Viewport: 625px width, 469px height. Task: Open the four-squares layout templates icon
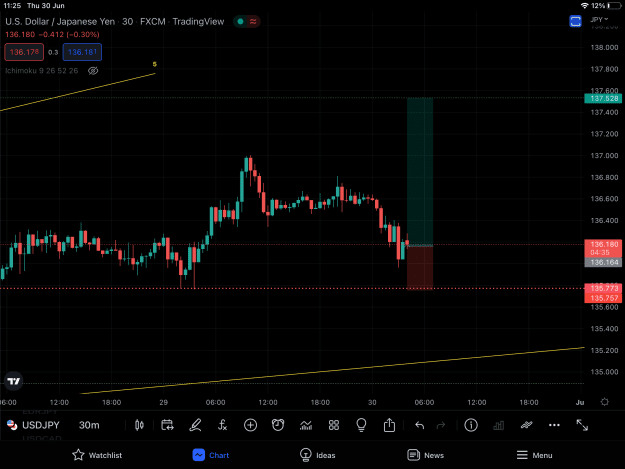pos(334,425)
